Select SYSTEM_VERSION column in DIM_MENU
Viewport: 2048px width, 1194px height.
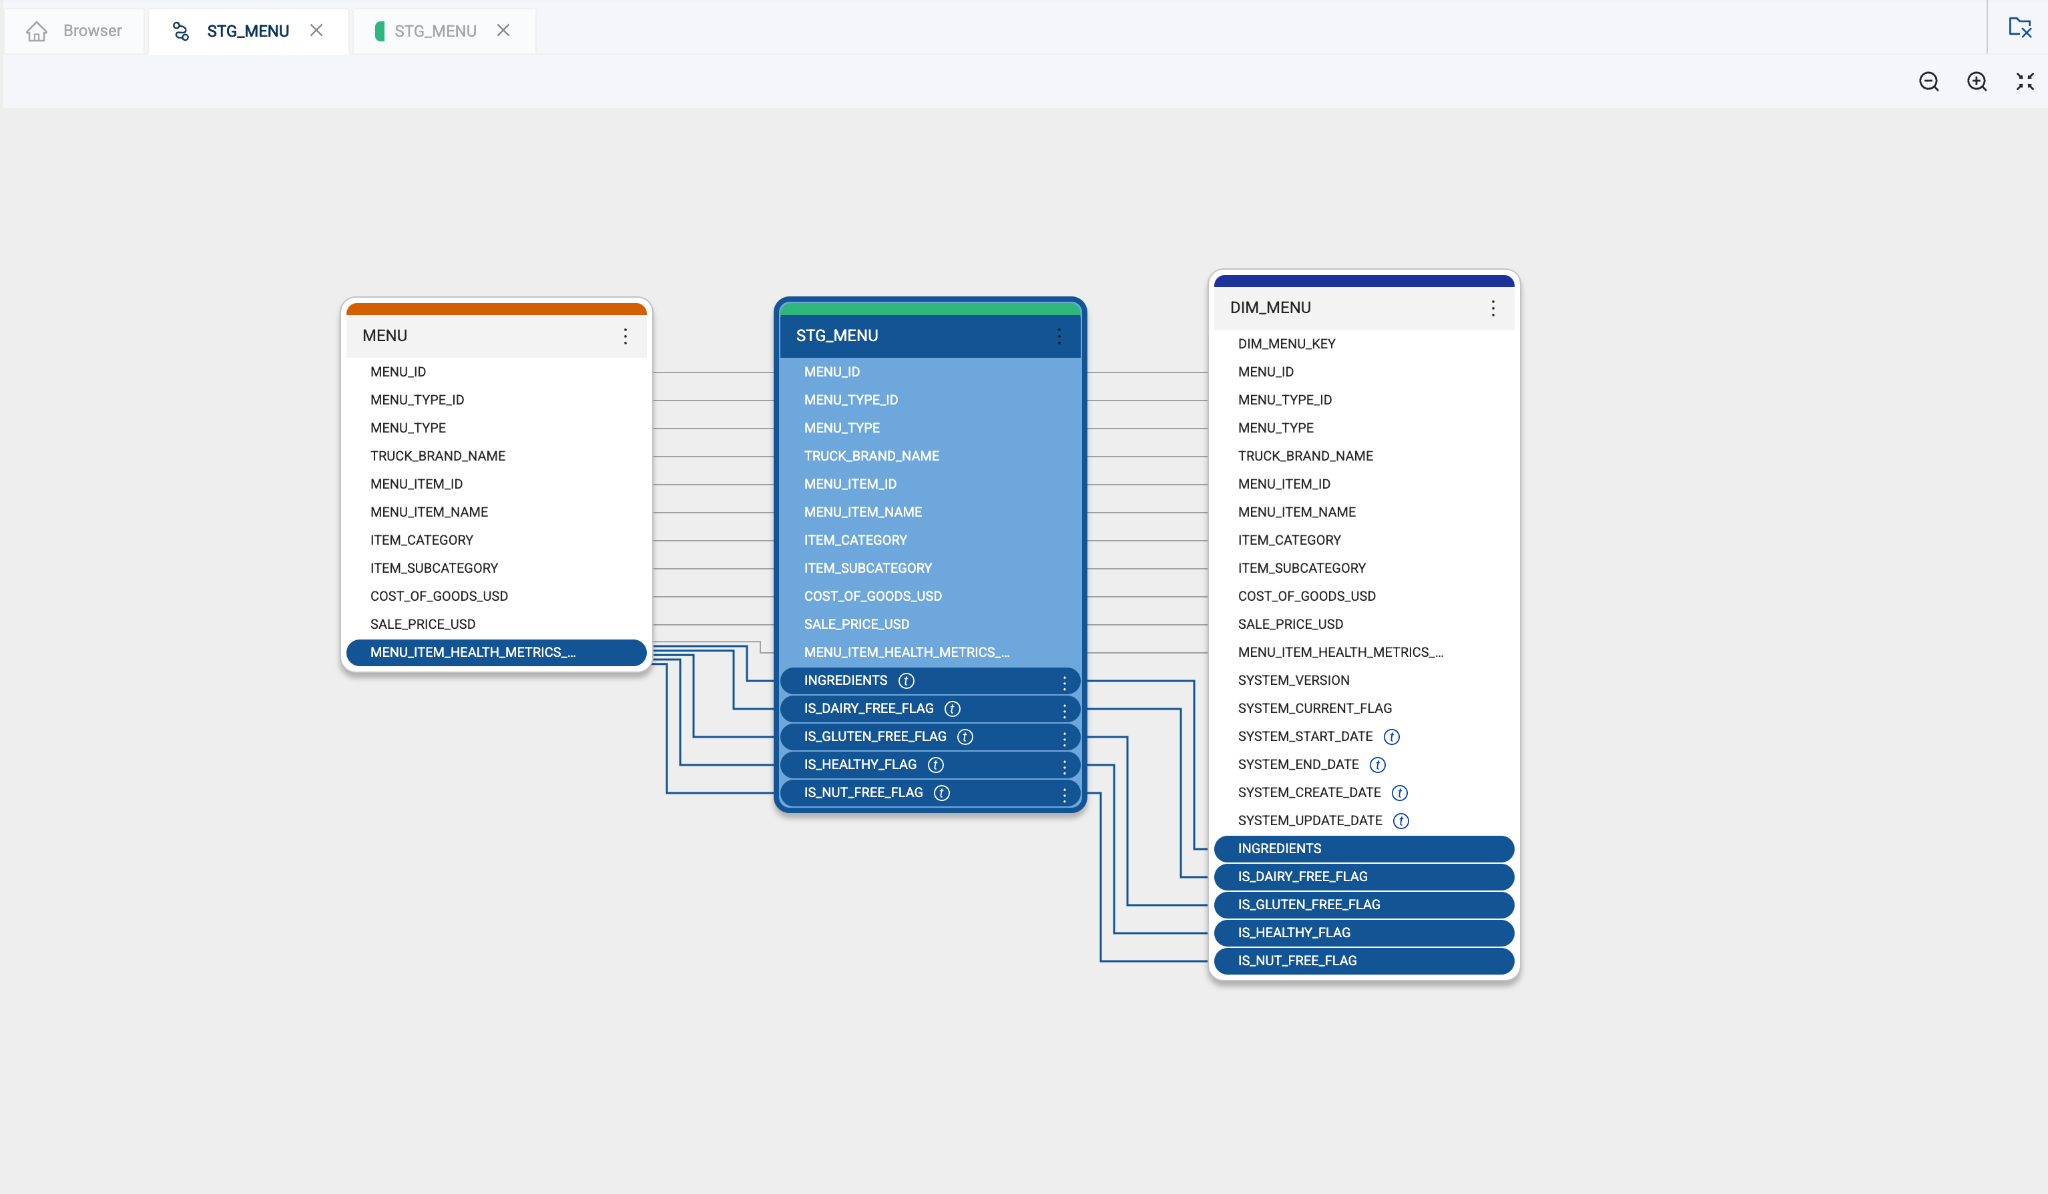[1364, 681]
